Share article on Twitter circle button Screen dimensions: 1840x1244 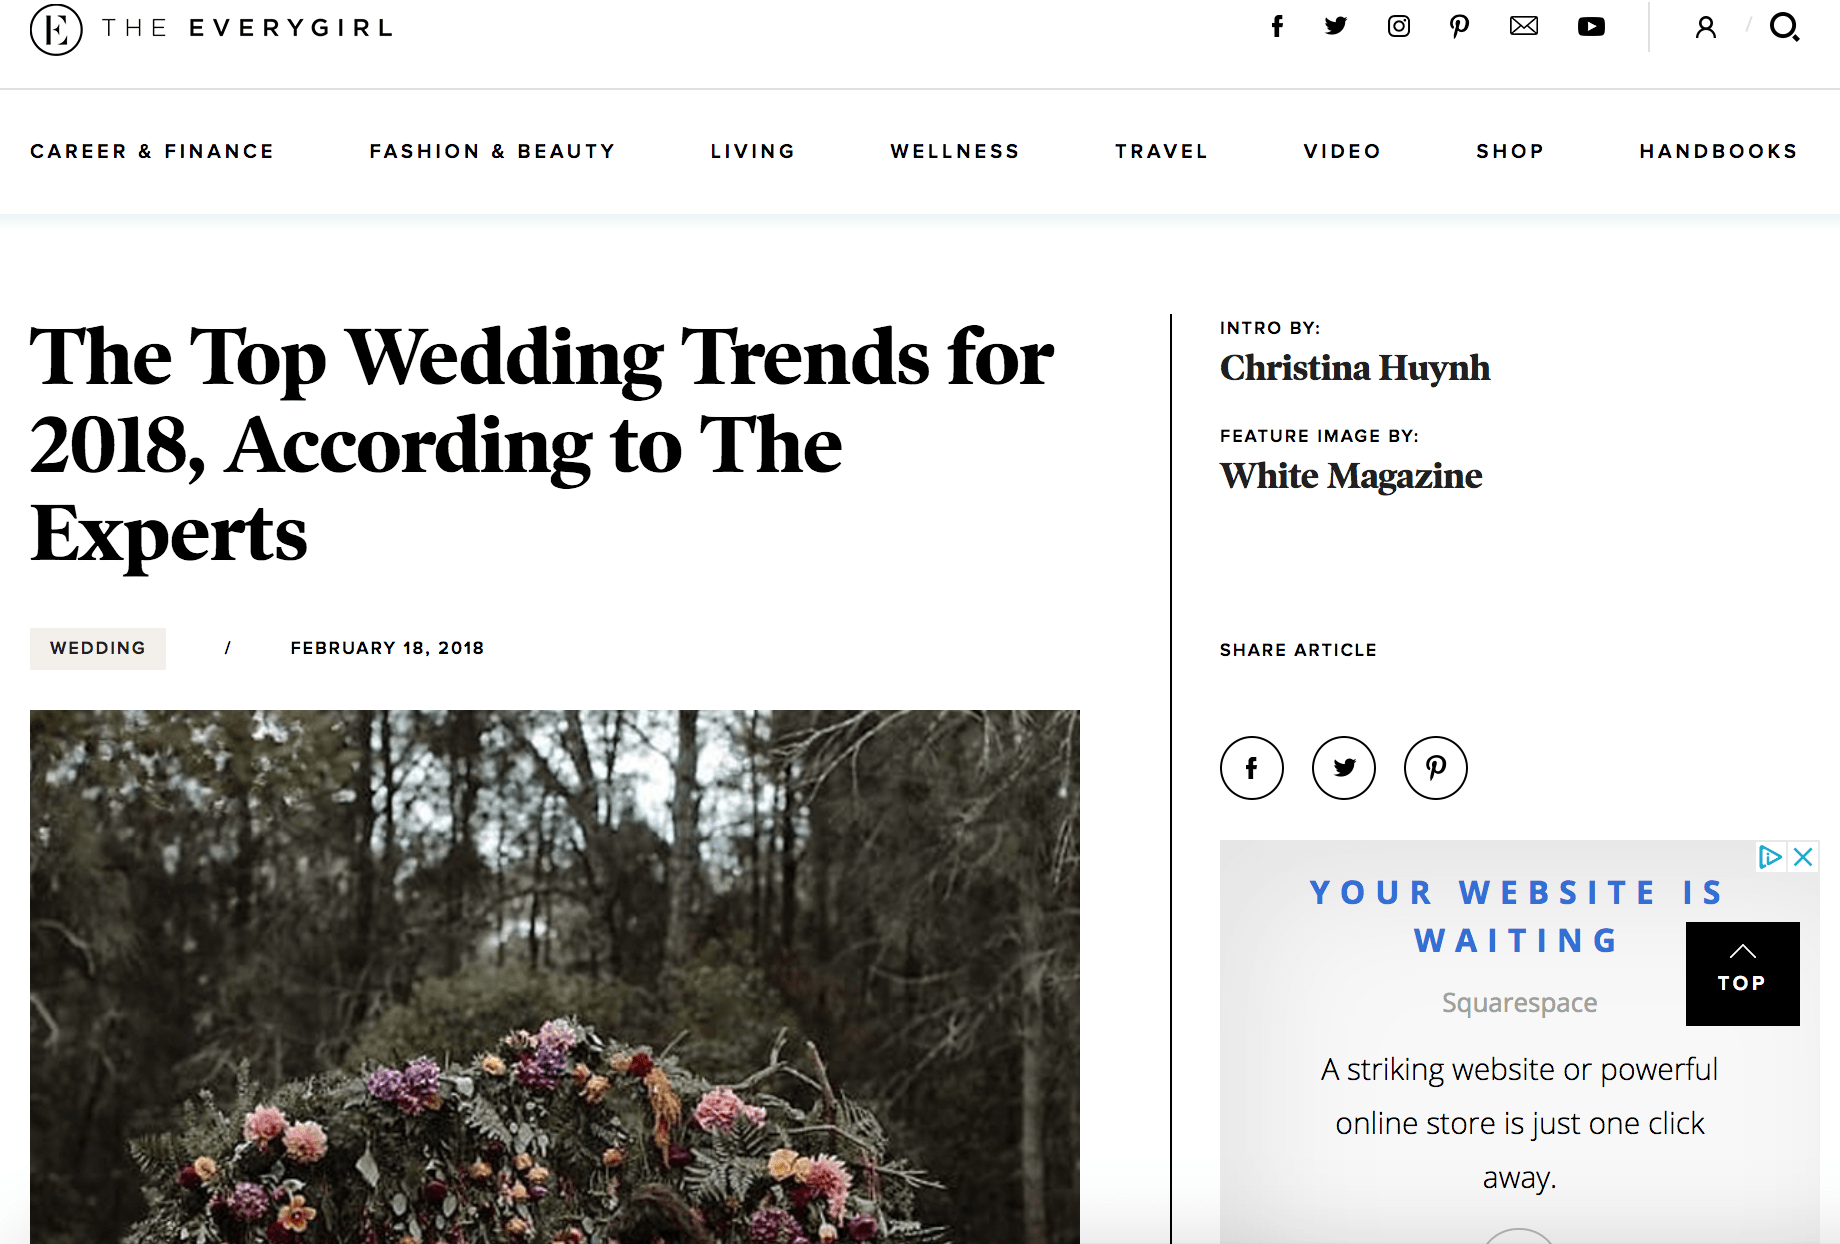pyautogui.click(x=1343, y=768)
